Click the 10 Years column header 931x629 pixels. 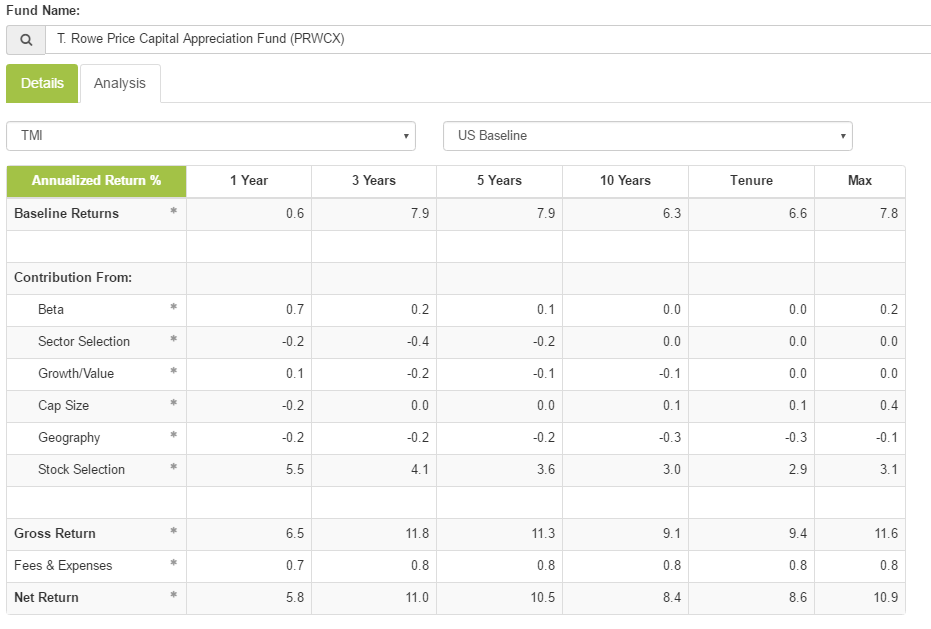coord(625,181)
